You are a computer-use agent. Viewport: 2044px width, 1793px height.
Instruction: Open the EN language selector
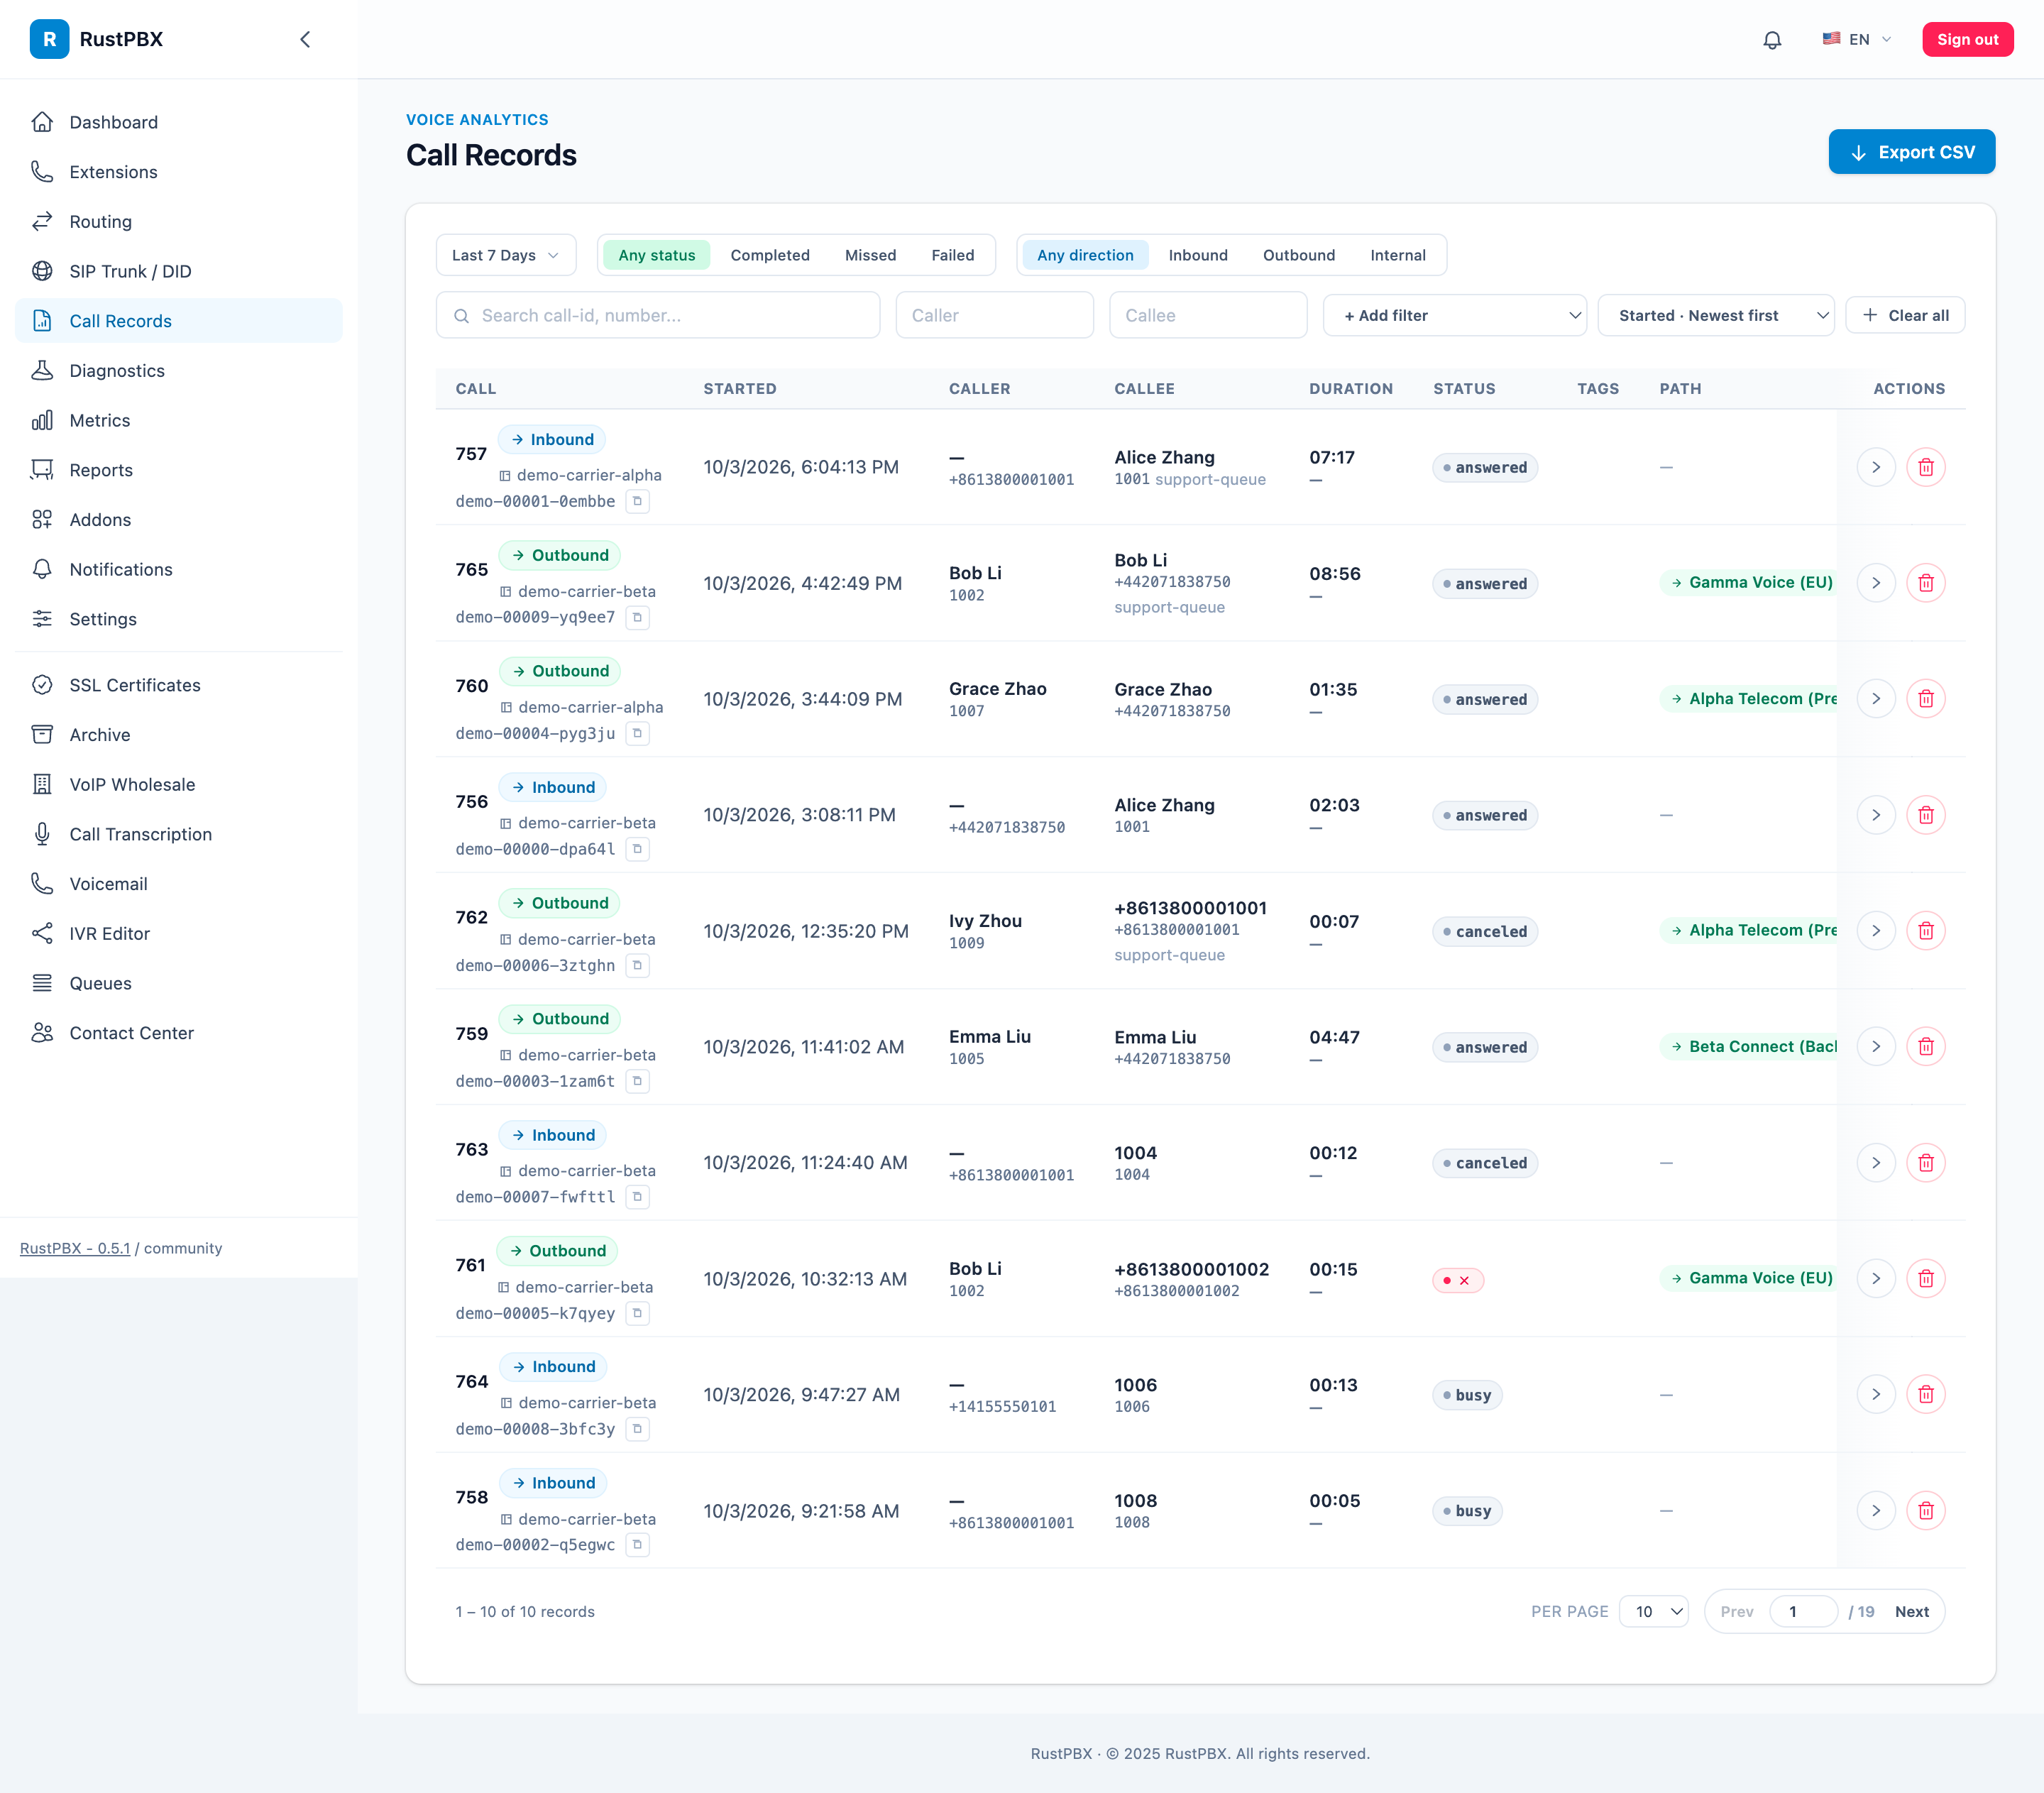click(x=1857, y=39)
